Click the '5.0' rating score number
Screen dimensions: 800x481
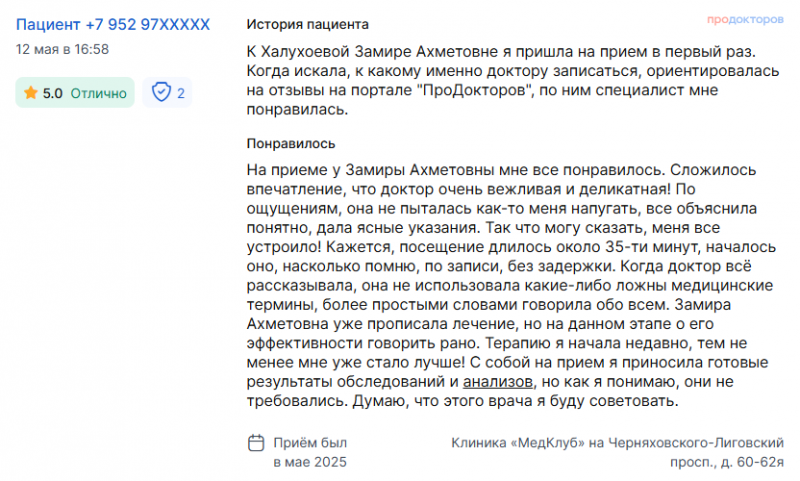[53, 93]
